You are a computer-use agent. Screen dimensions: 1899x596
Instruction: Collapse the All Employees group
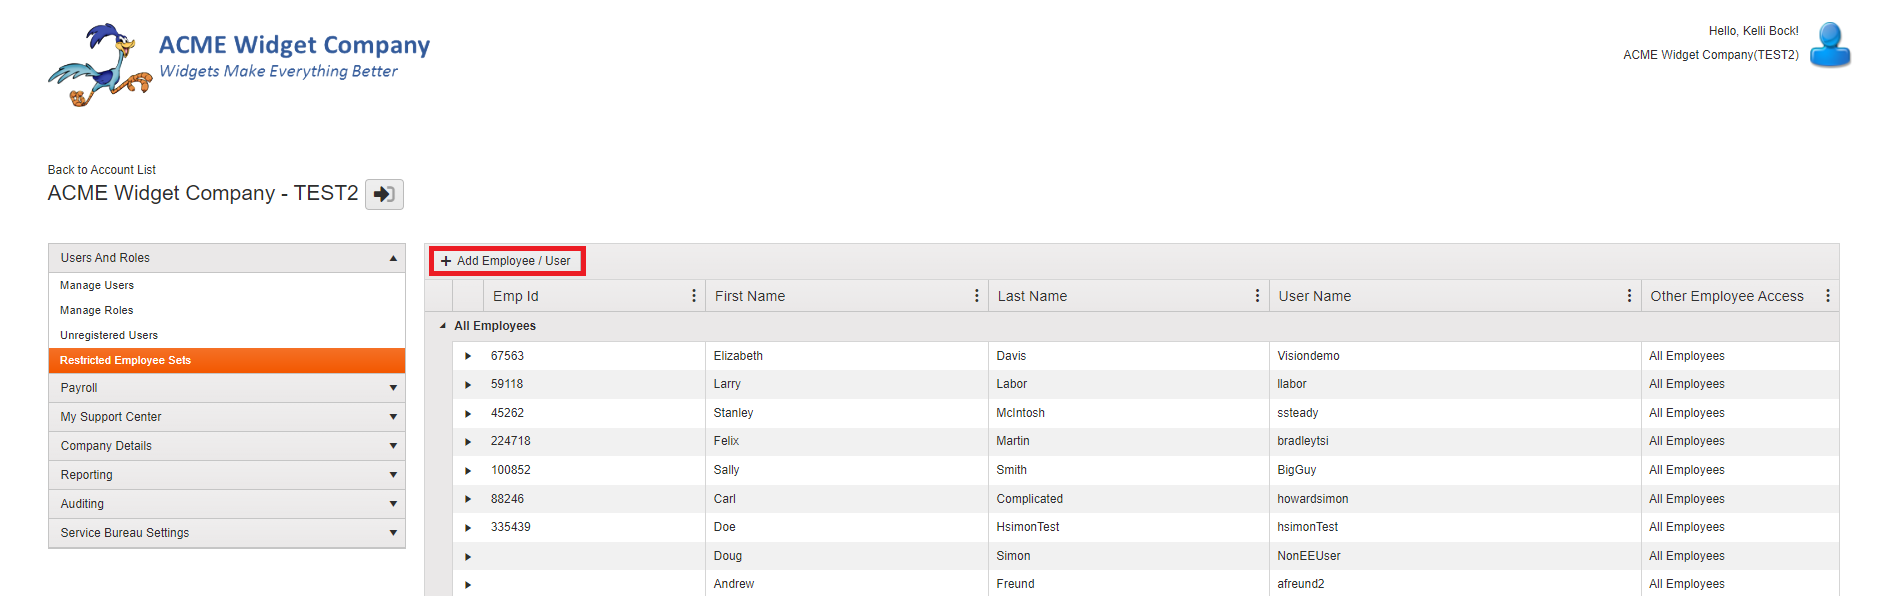(443, 326)
